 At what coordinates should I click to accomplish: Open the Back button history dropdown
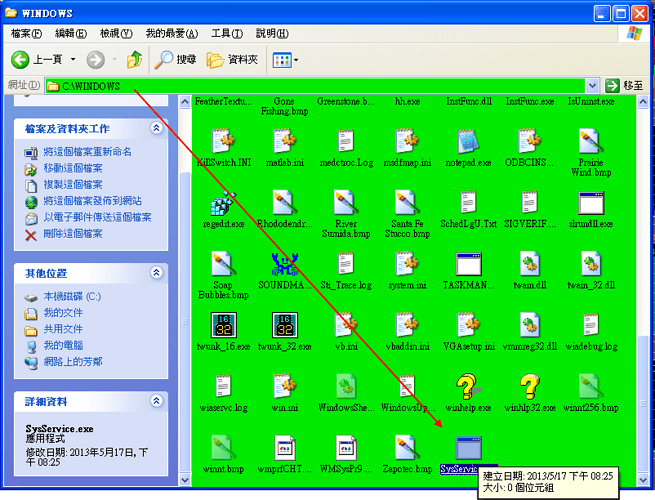(x=73, y=60)
